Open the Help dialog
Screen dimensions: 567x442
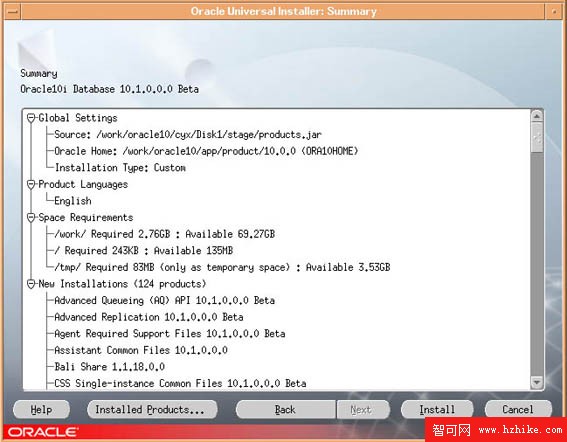click(x=41, y=409)
